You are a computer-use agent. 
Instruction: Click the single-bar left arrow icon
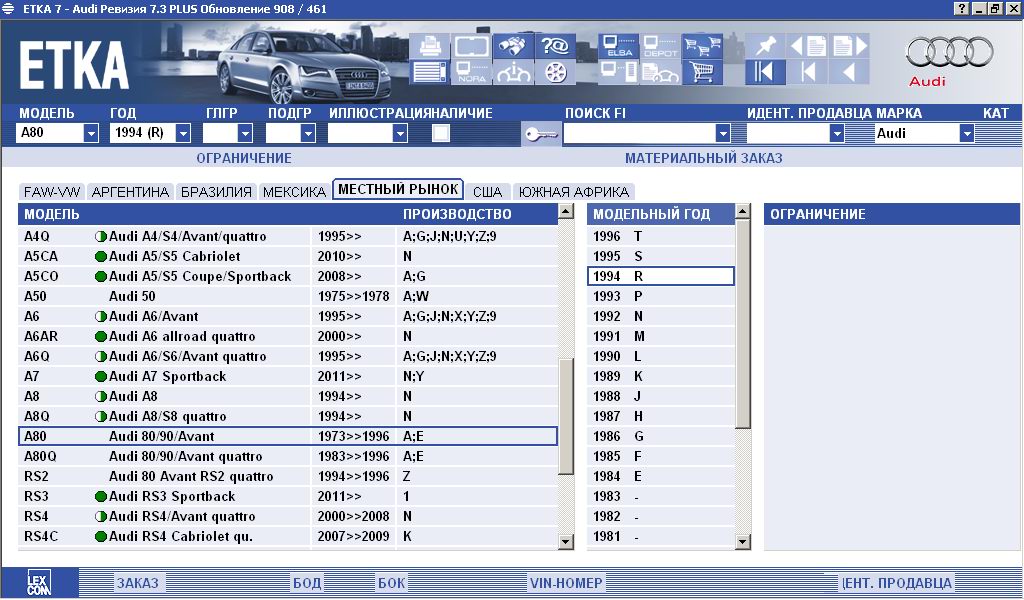[x=807, y=71]
